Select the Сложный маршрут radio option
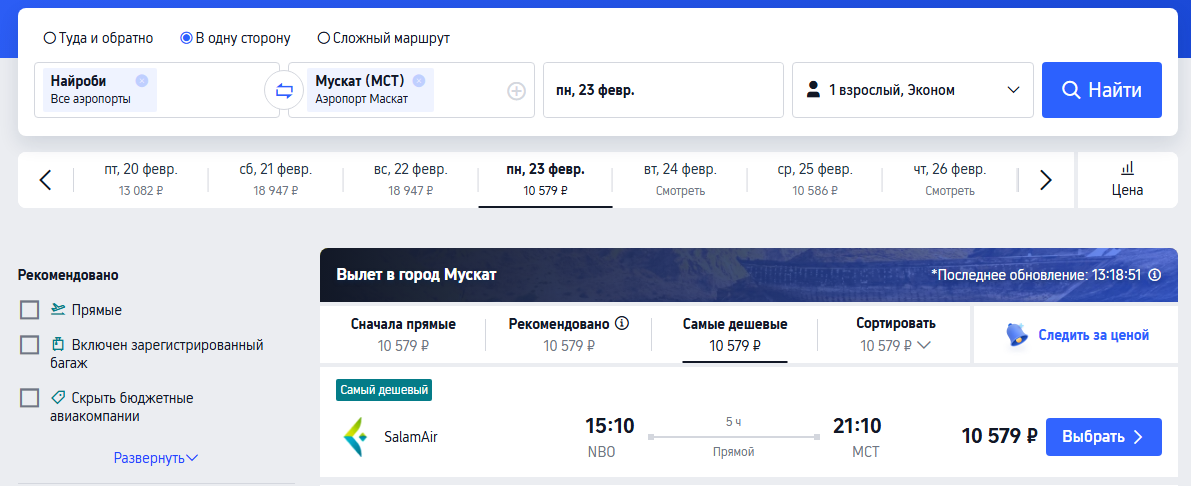Viewport: 1191px width, 486px height. [324, 38]
